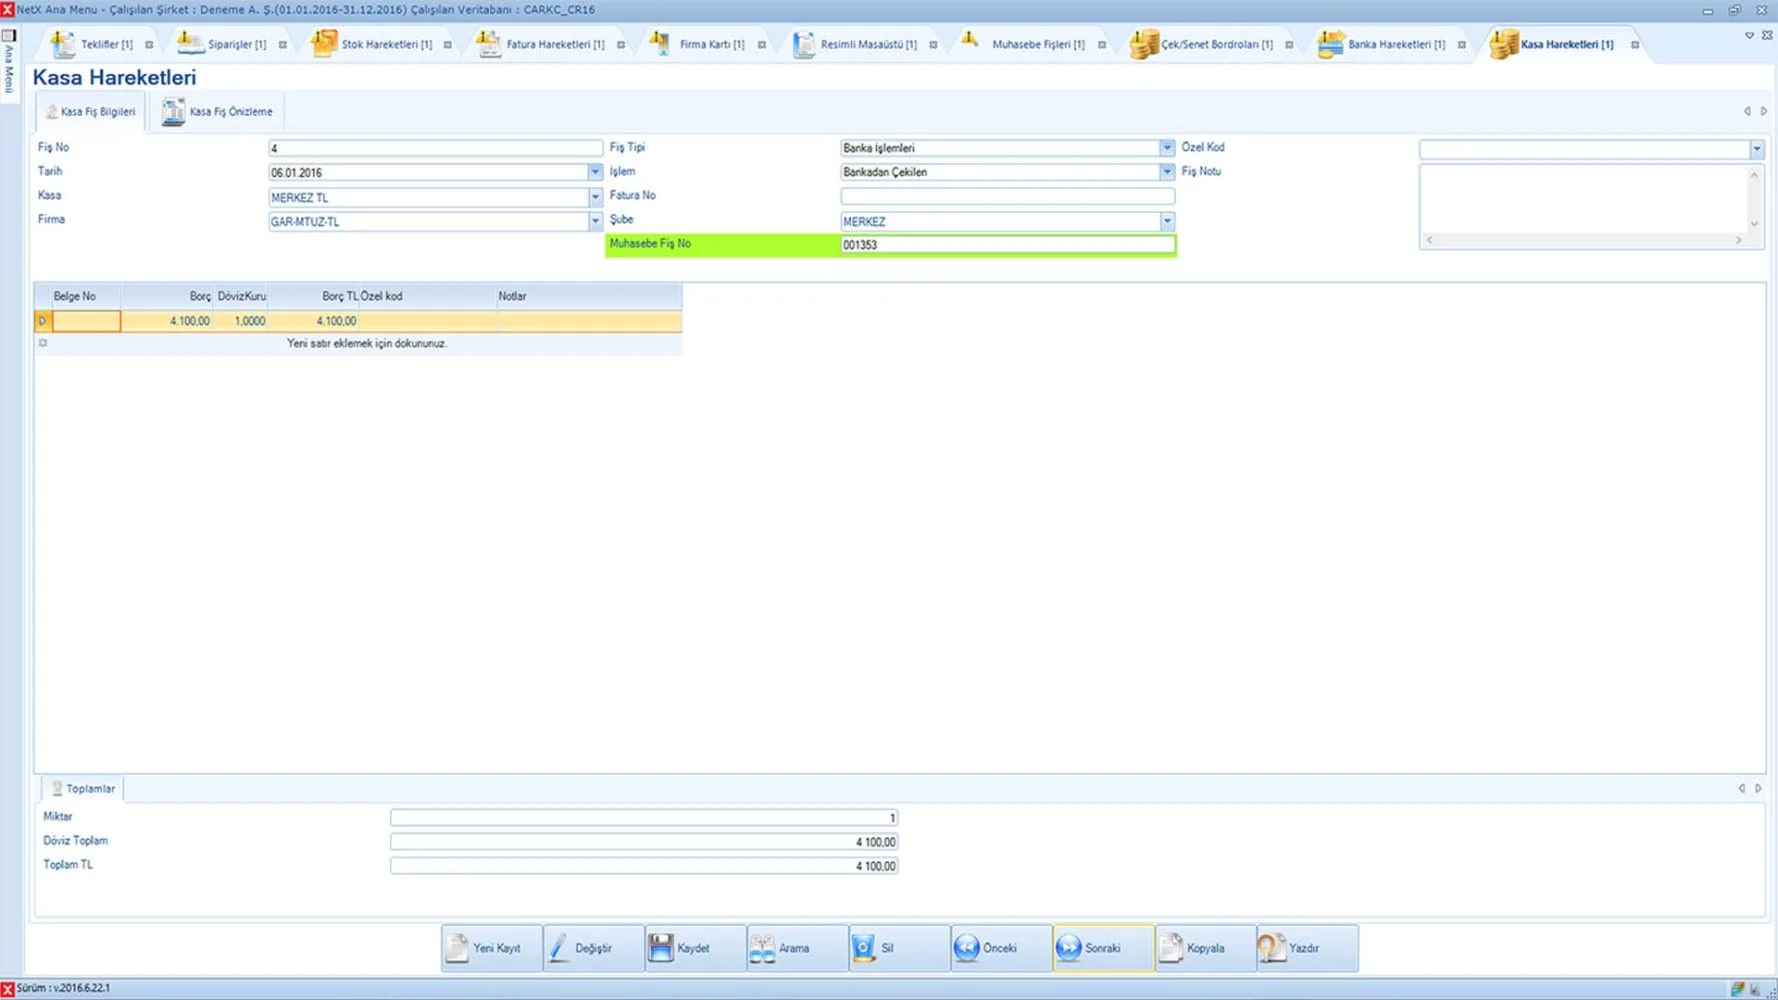Click the Kopyala copy icon
The image size is (1778, 1000).
pos(1171,947)
